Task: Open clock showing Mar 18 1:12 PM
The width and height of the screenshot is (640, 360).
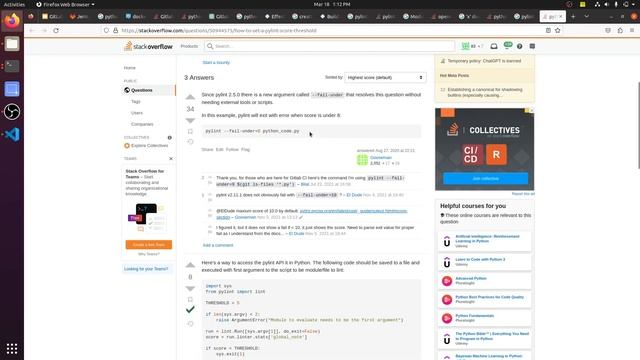Action: point(332,4)
